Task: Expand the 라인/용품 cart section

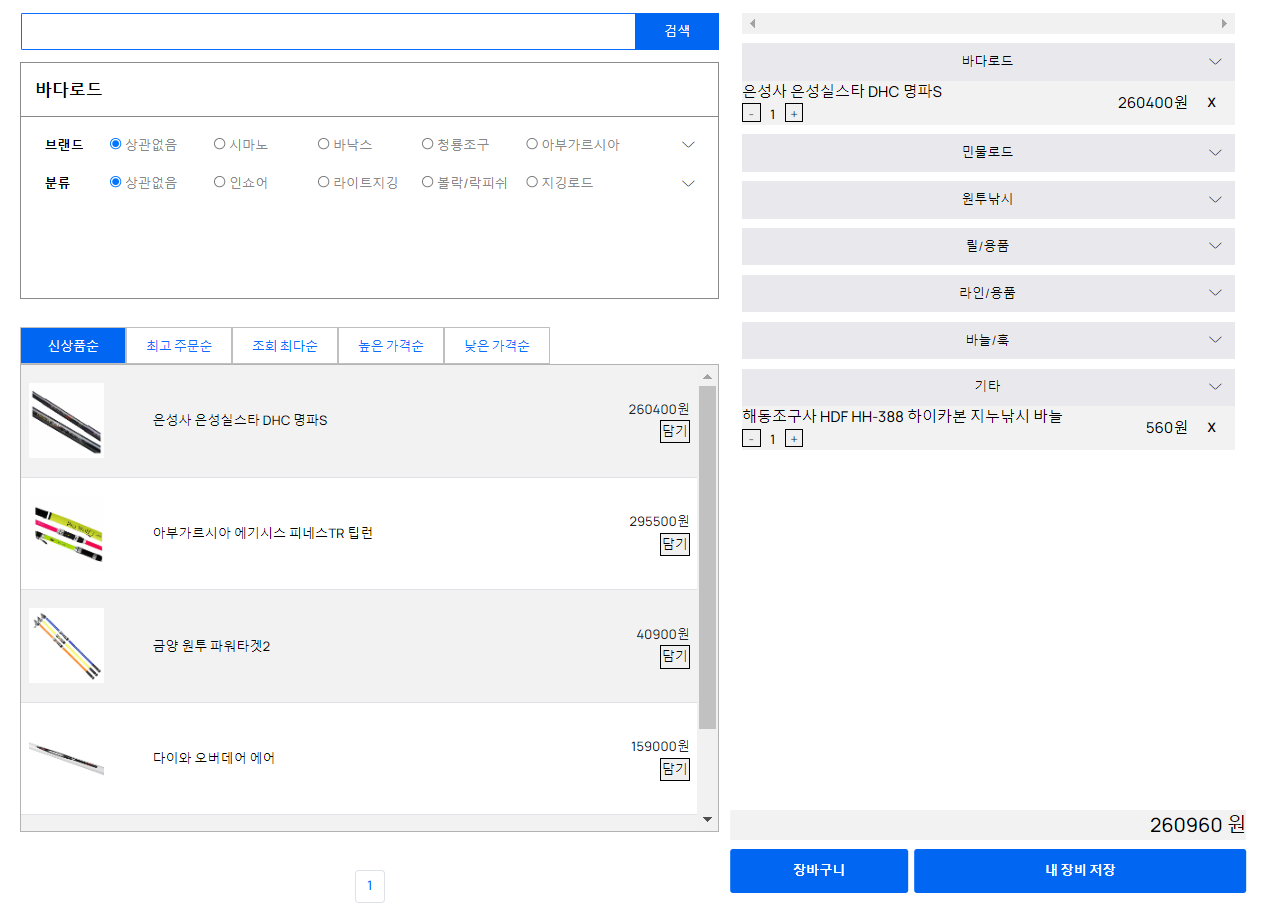Action: click(988, 293)
